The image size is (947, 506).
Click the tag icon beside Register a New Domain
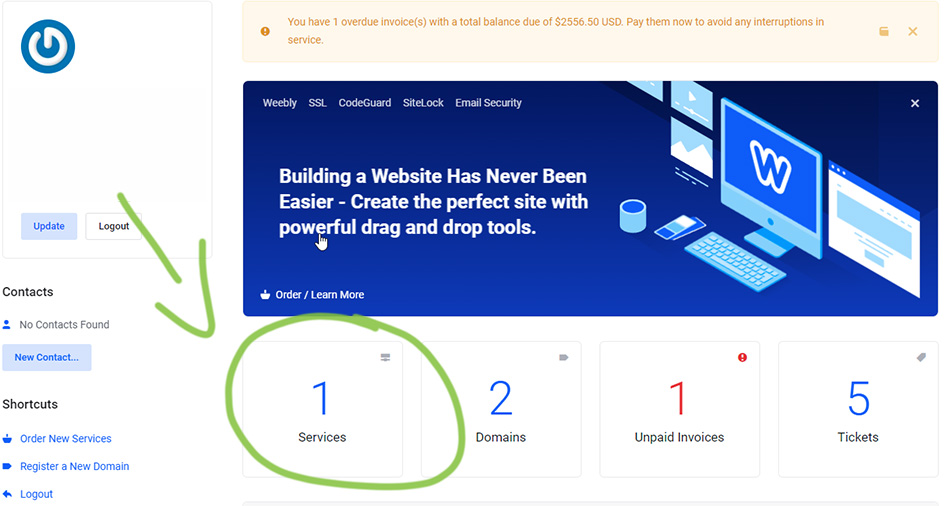7,466
